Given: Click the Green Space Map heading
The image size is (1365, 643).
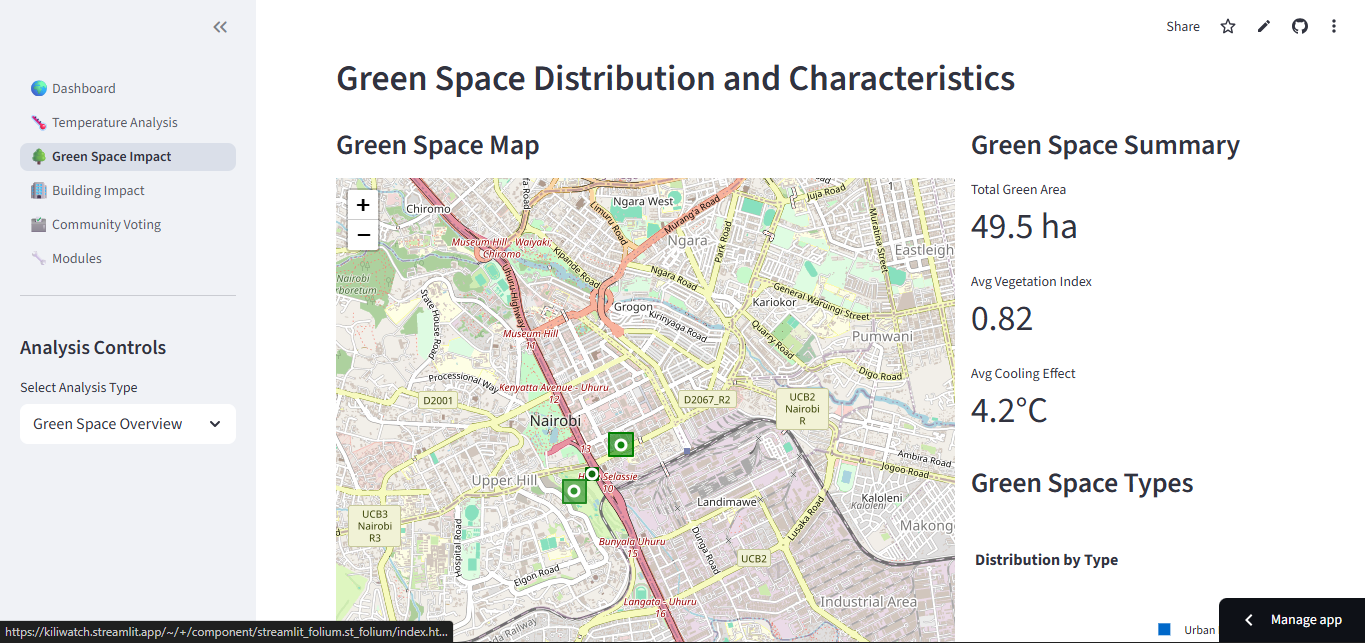Looking at the screenshot, I should (x=438, y=145).
